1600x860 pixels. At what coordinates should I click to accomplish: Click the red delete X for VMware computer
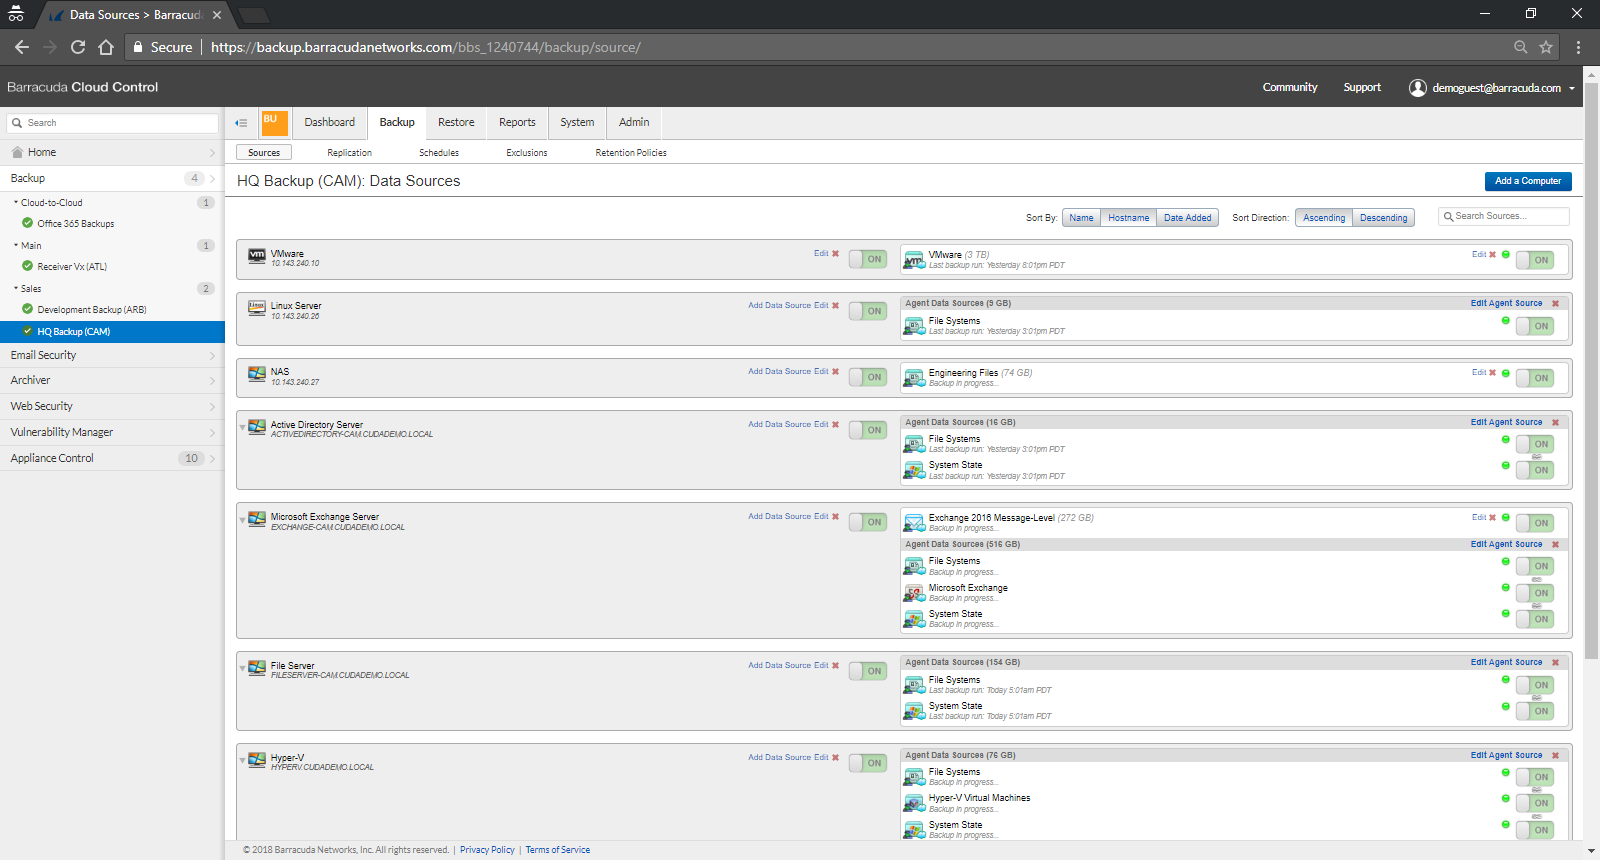click(836, 254)
